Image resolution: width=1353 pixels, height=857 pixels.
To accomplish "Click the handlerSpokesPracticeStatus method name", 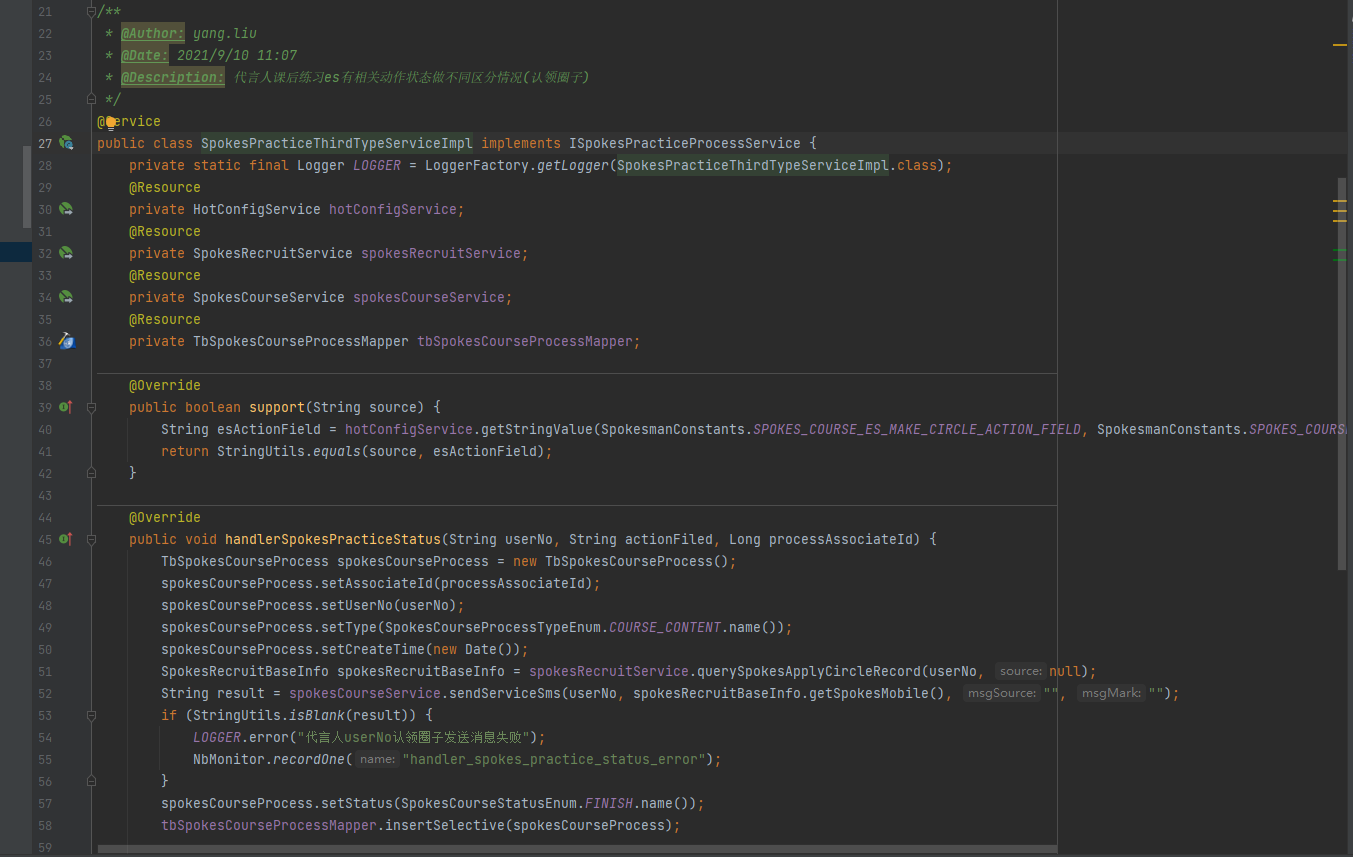I will click(x=333, y=539).
